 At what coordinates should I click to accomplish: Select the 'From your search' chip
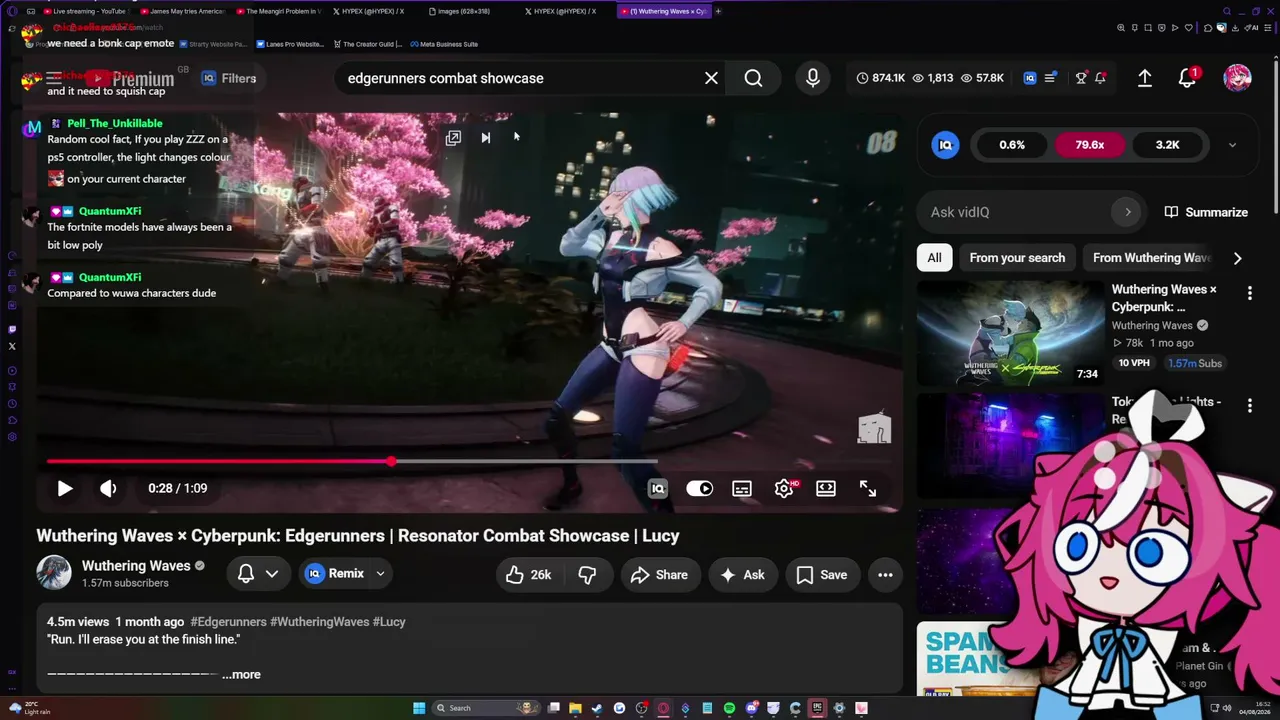[x=1017, y=258]
